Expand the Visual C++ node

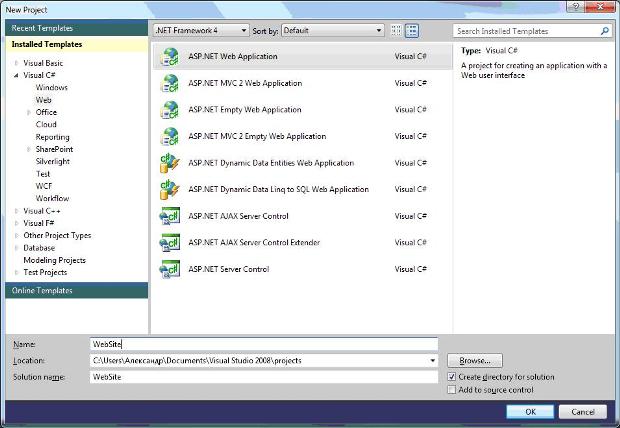coord(16,211)
